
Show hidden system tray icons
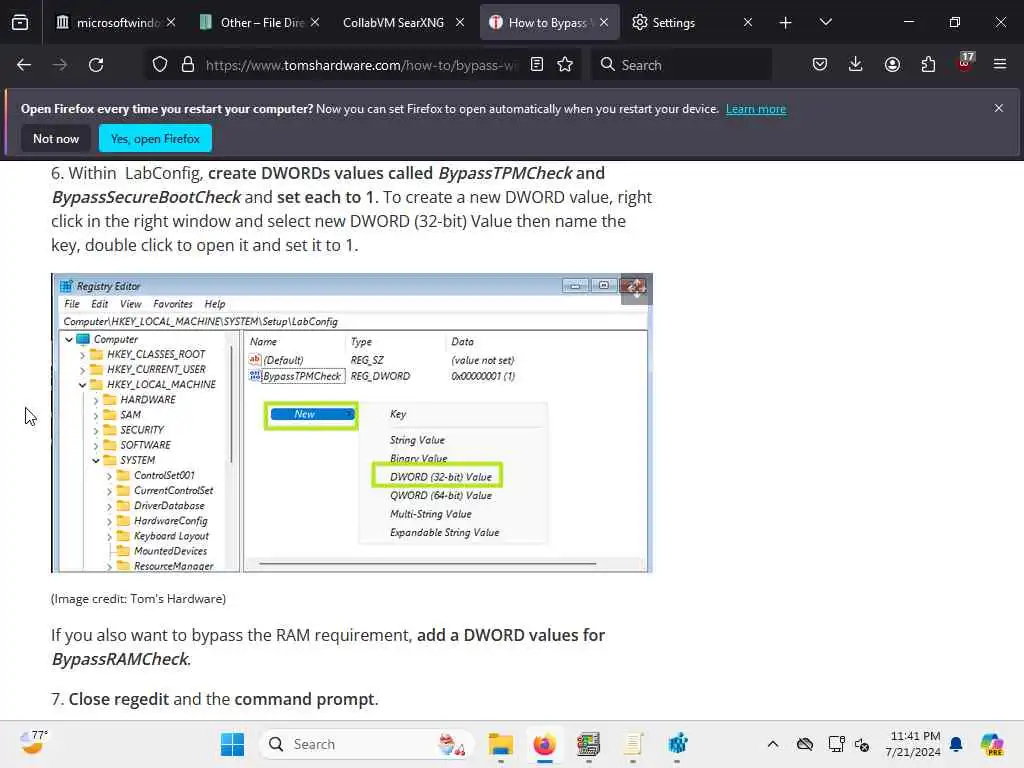(773, 744)
